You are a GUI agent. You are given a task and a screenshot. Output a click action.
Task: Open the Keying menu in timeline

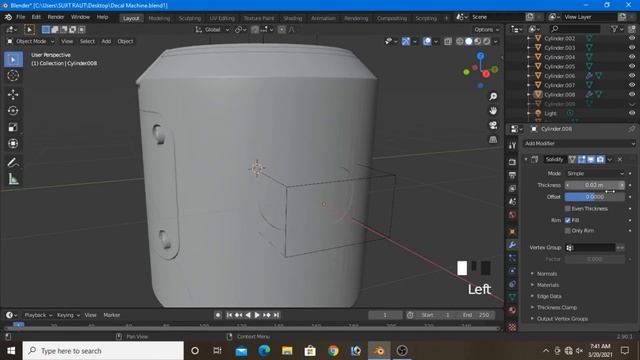pyautogui.click(x=68, y=315)
